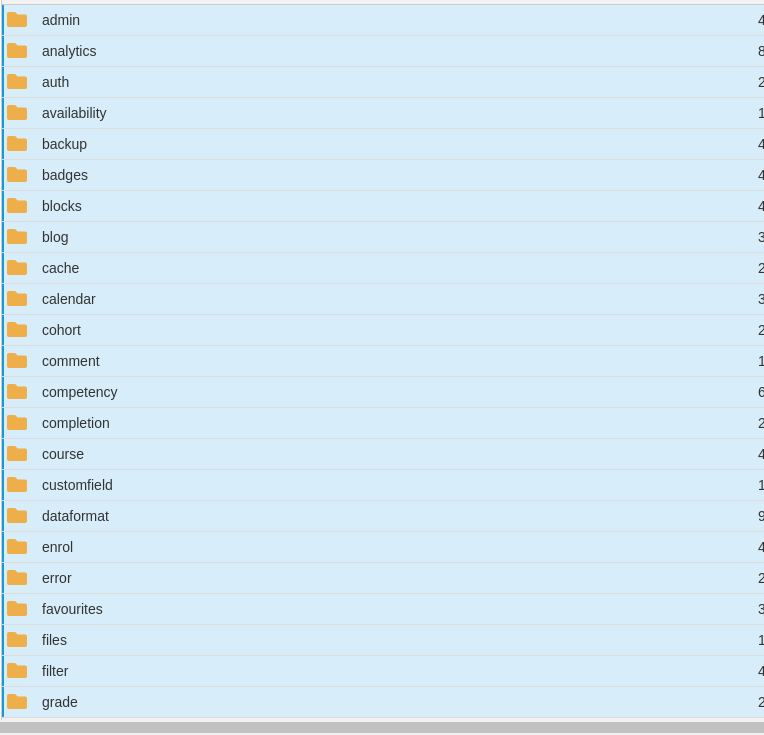Open the cache folder
The height and width of the screenshot is (735, 764).
[x=60, y=268]
